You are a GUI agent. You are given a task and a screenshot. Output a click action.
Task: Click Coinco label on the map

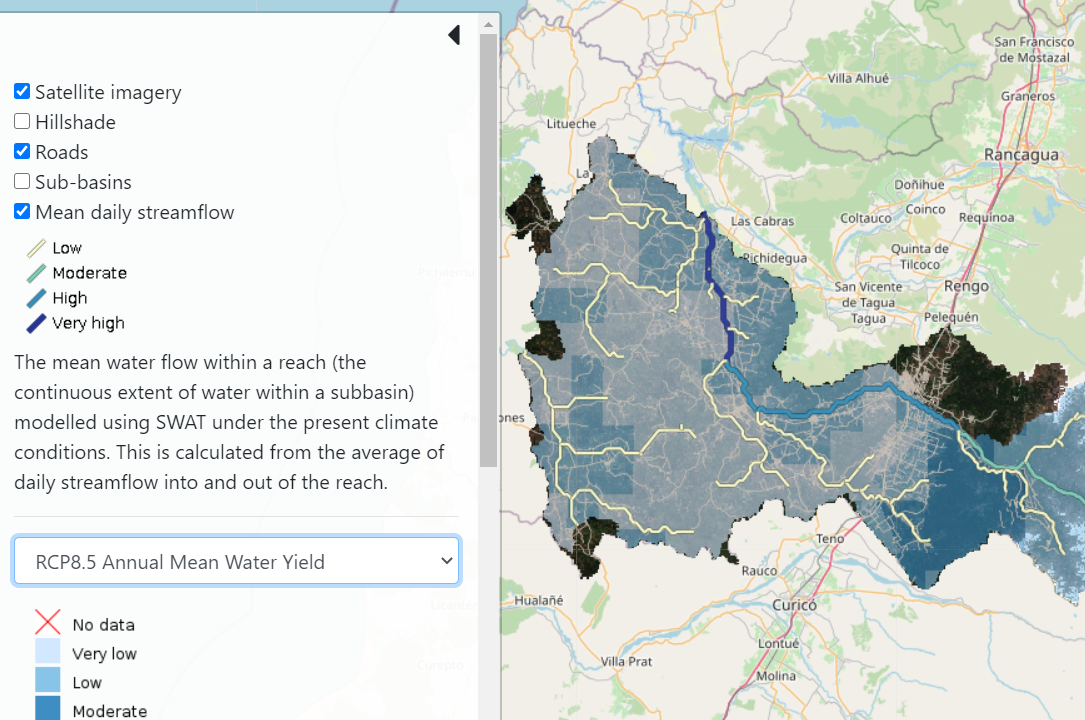click(x=925, y=209)
